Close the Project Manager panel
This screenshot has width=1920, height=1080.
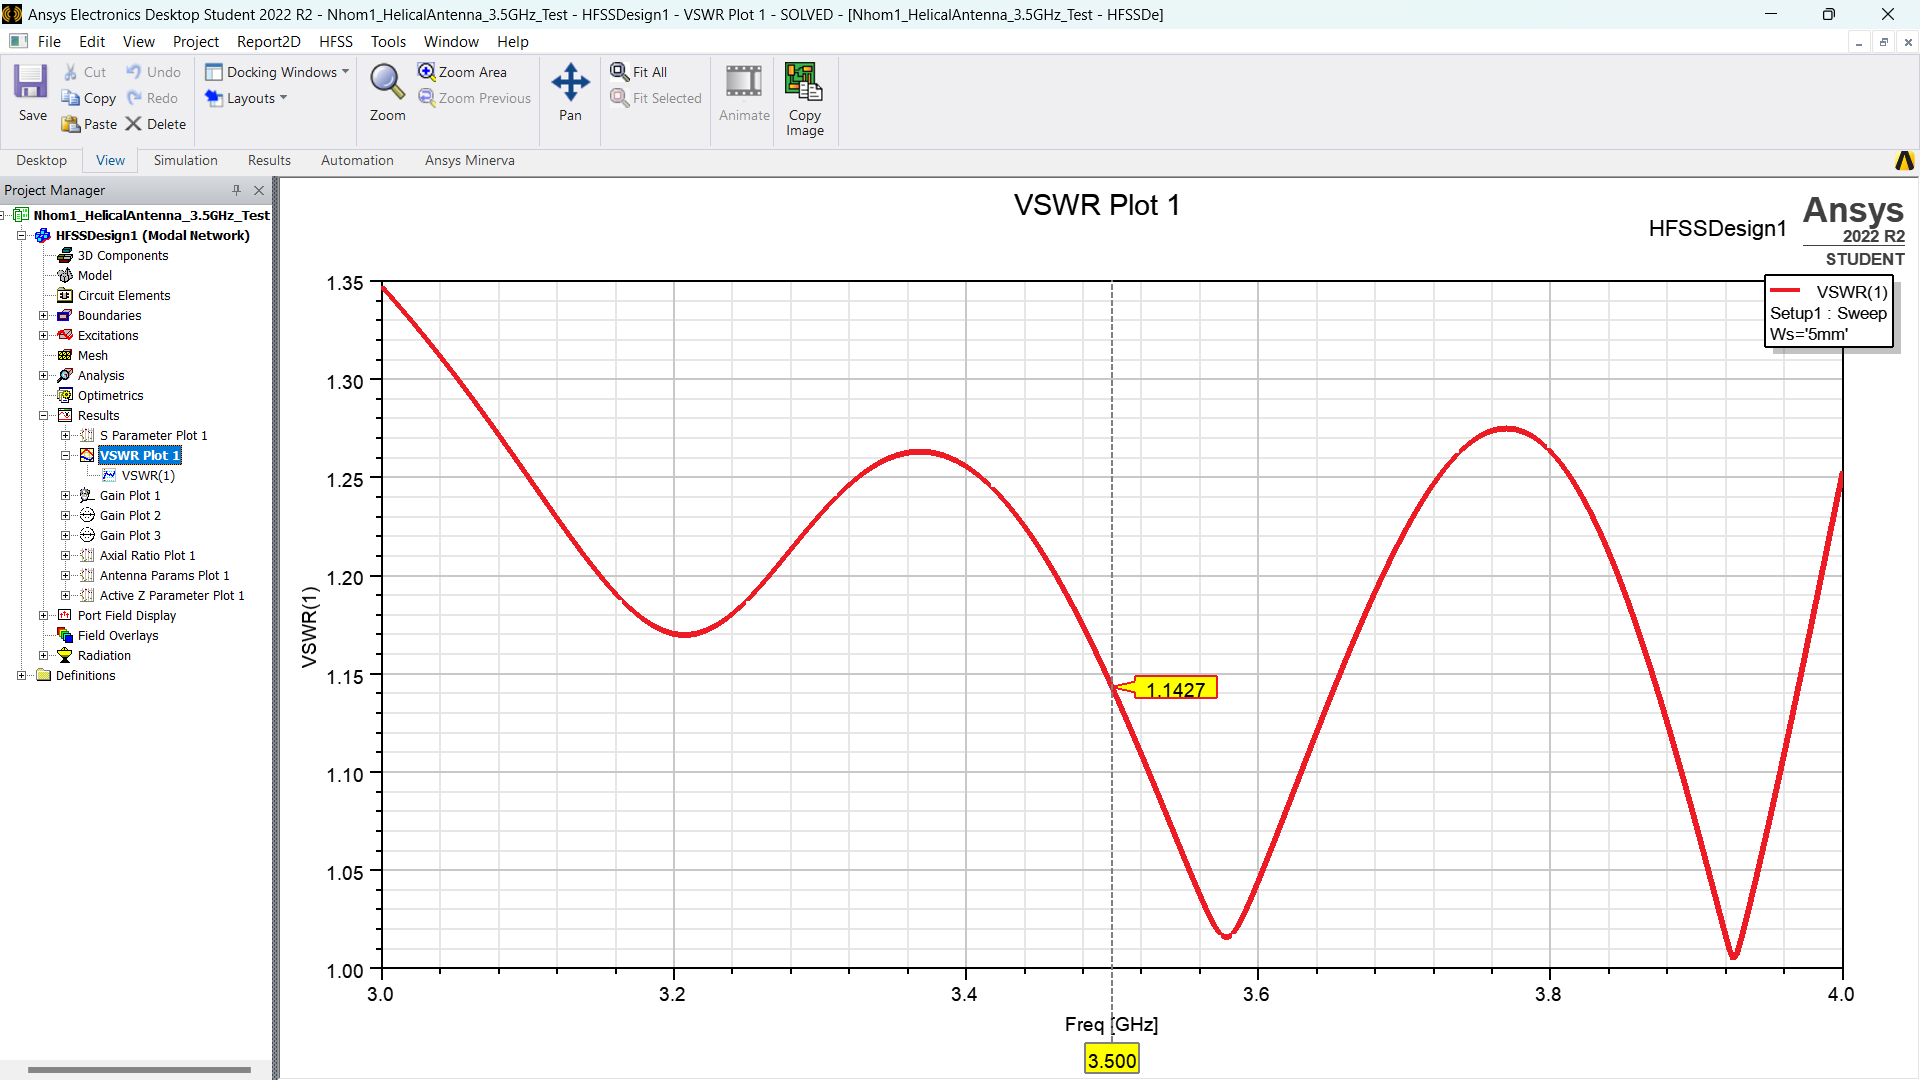259,190
